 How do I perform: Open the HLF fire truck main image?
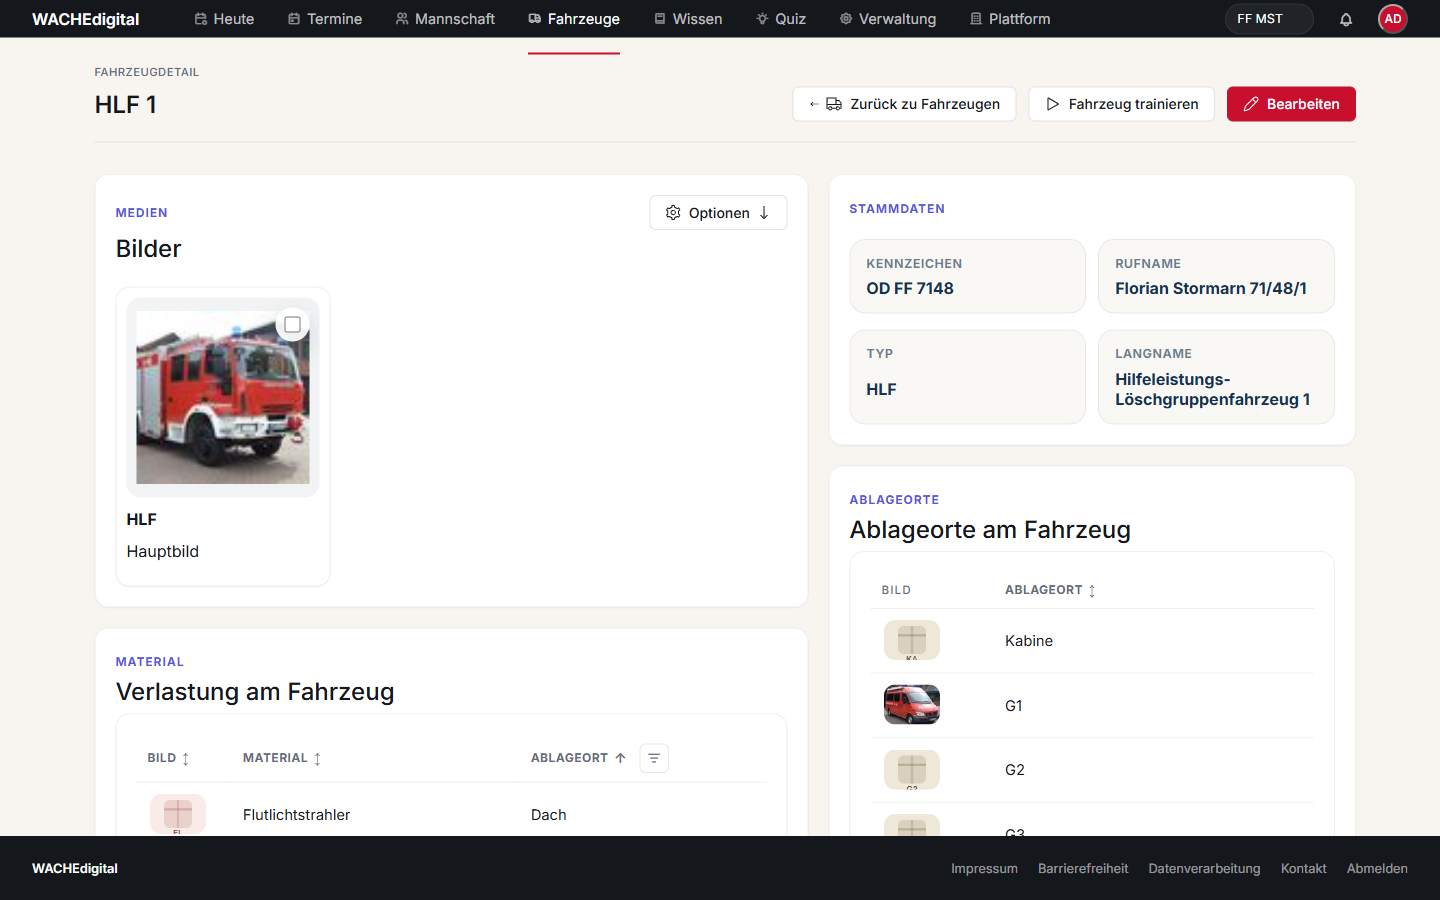[223, 397]
